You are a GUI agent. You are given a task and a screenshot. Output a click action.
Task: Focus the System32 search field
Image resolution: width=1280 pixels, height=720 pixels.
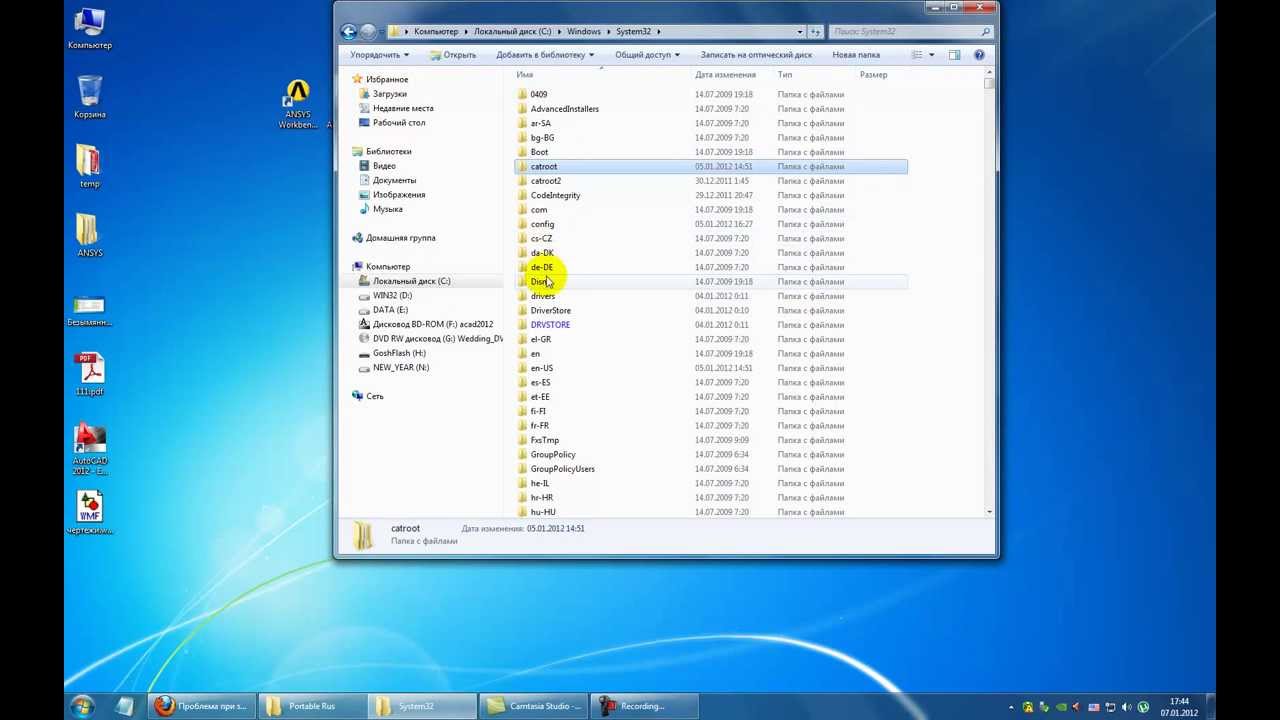(x=910, y=32)
